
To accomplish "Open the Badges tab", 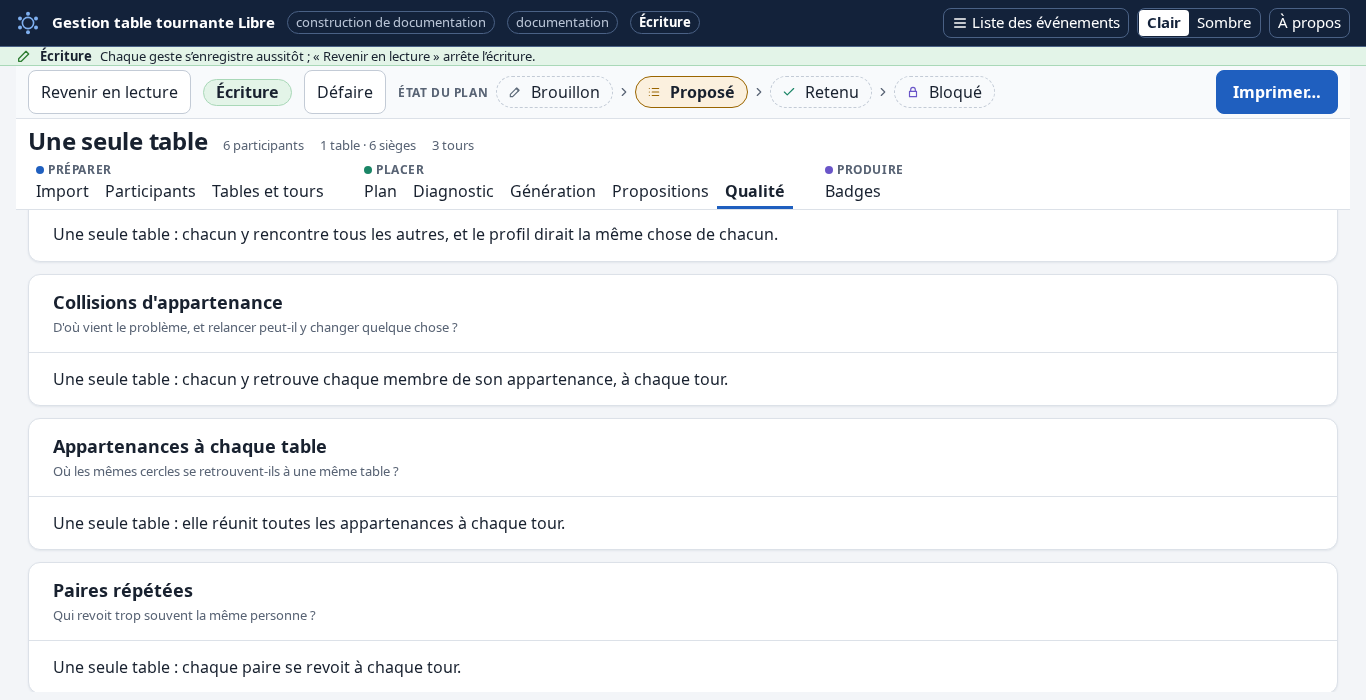I will coord(853,191).
